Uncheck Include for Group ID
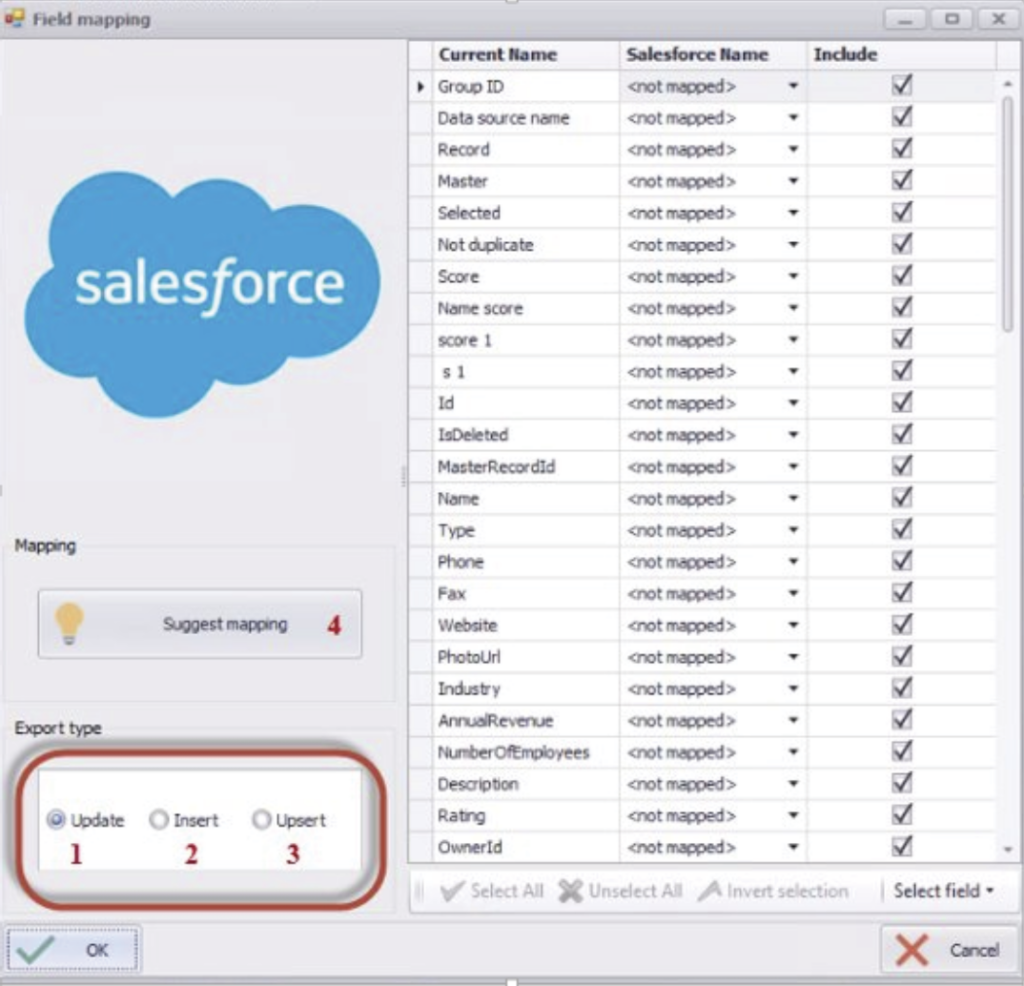Screen dimensions: 1024x986 [902, 85]
